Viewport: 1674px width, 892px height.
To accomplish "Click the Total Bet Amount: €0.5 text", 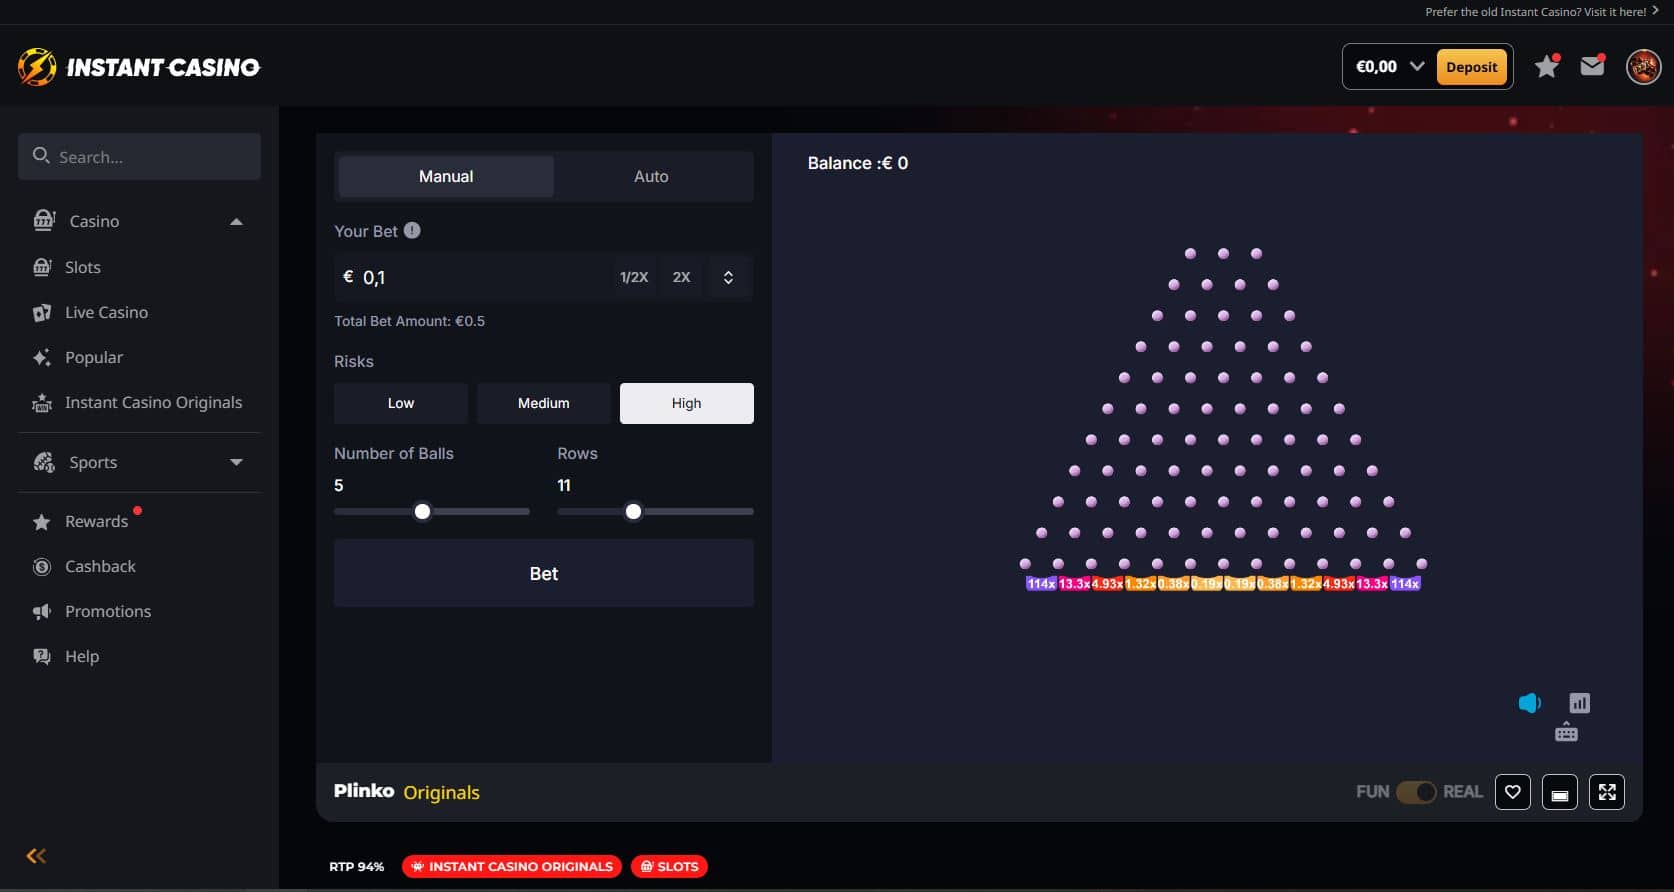I will 410,321.
